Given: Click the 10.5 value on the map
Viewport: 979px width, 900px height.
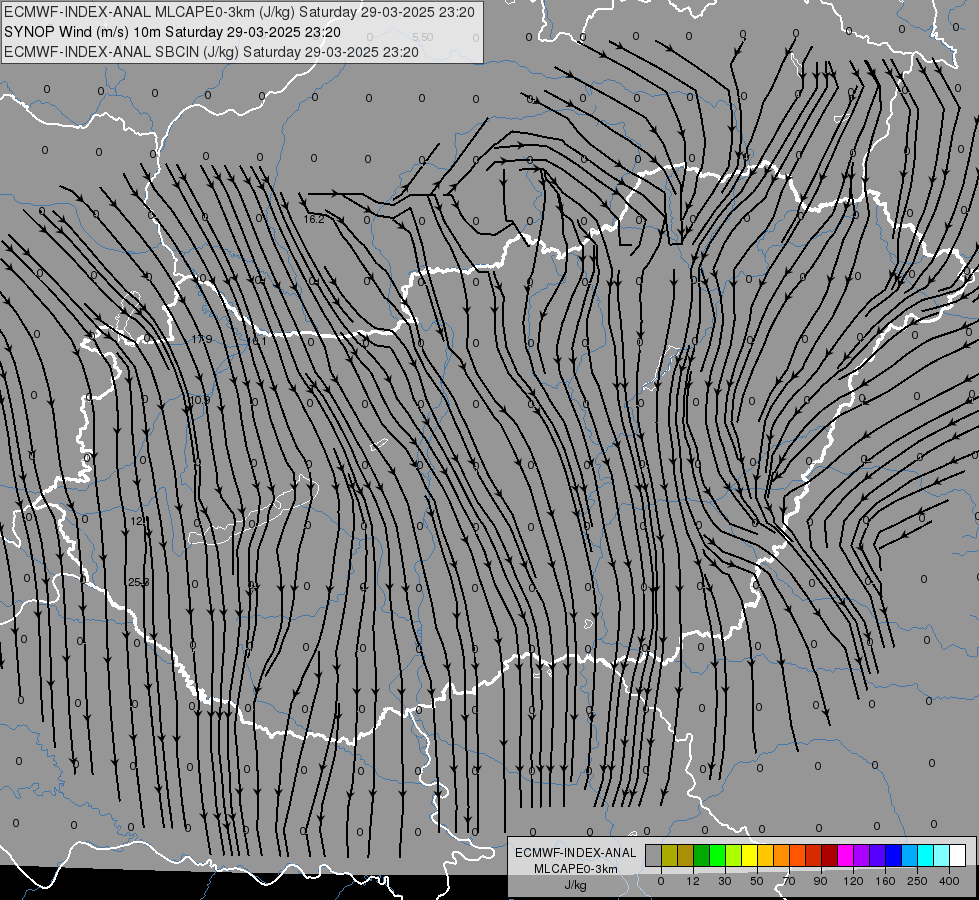Looking at the screenshot, I should 200,400.
